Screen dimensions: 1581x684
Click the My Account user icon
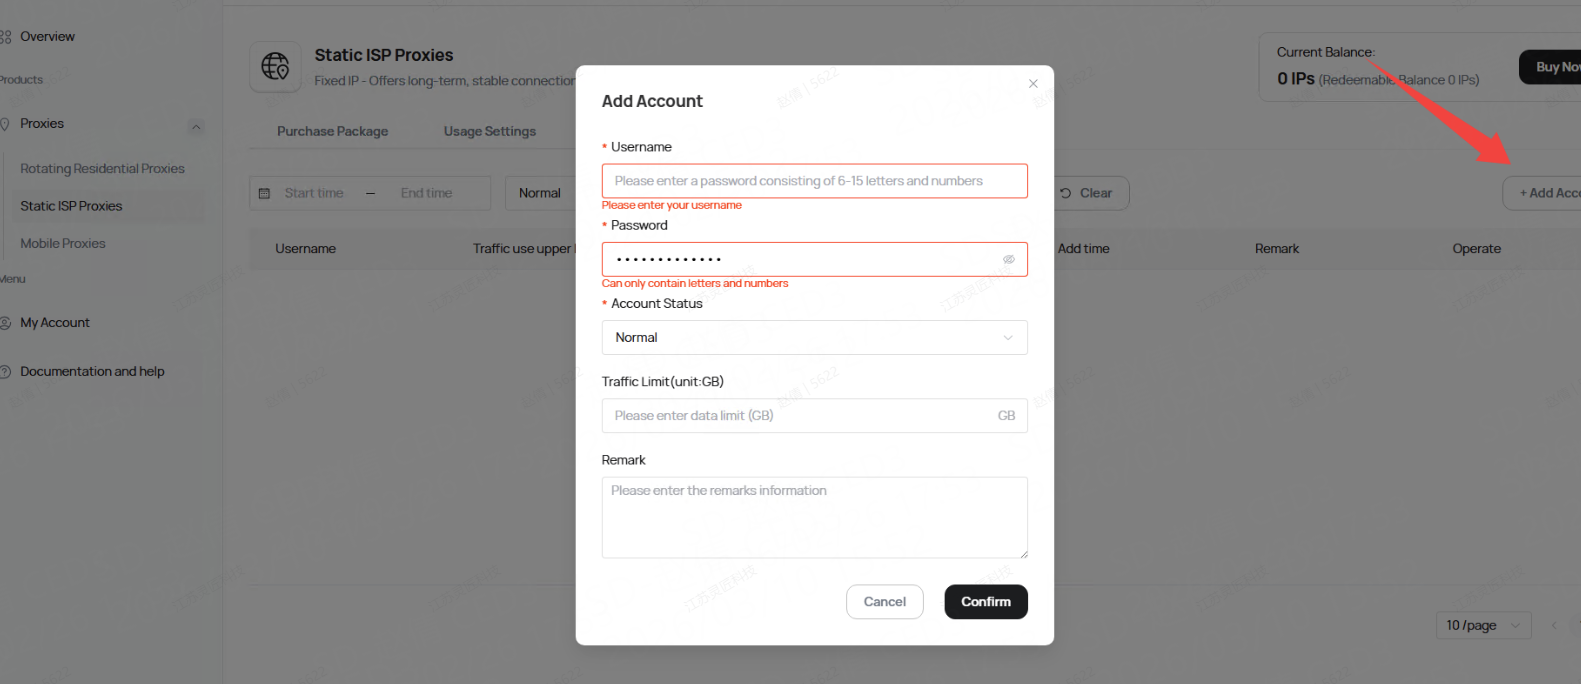6,323
